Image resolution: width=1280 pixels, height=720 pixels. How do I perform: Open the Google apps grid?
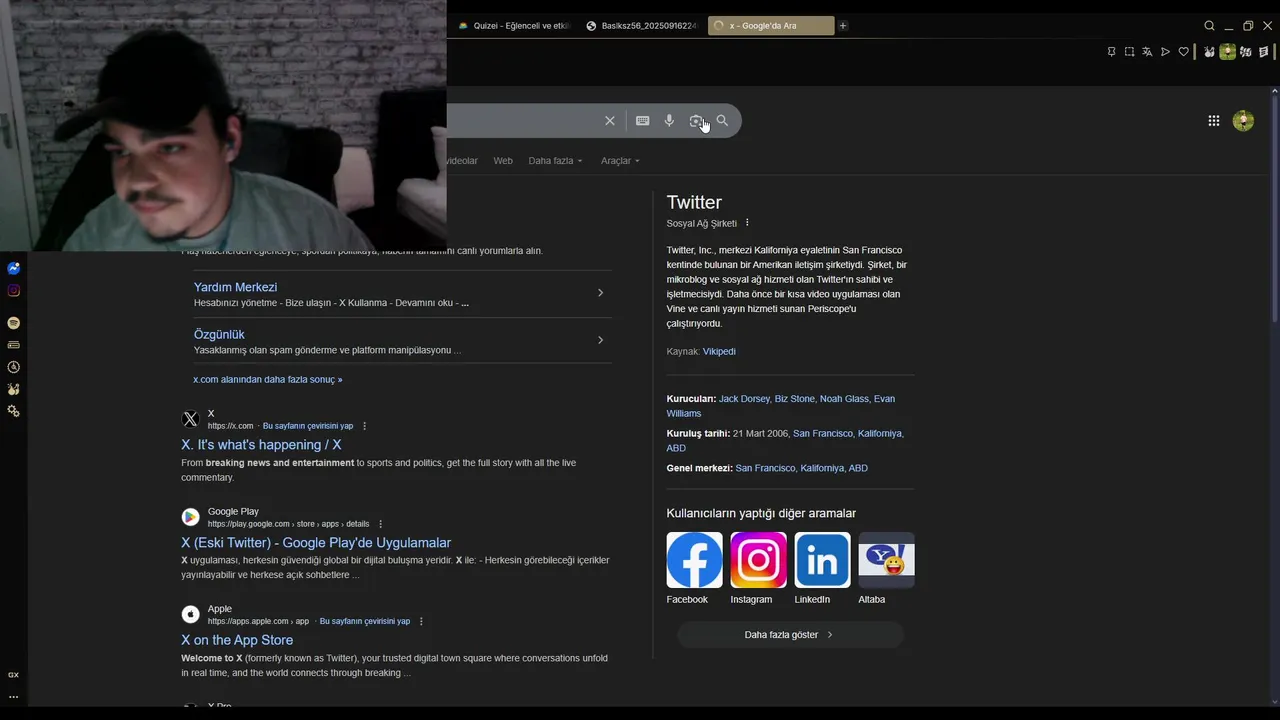pyautogui.click(x=1214, y=121)
